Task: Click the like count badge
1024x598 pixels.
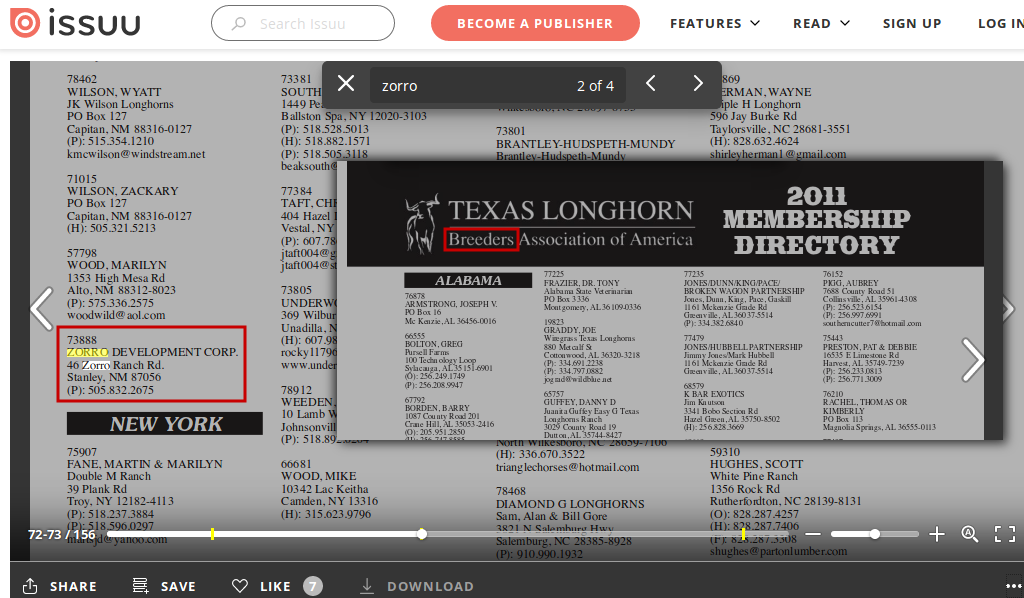Action: (x=313, y=586)
